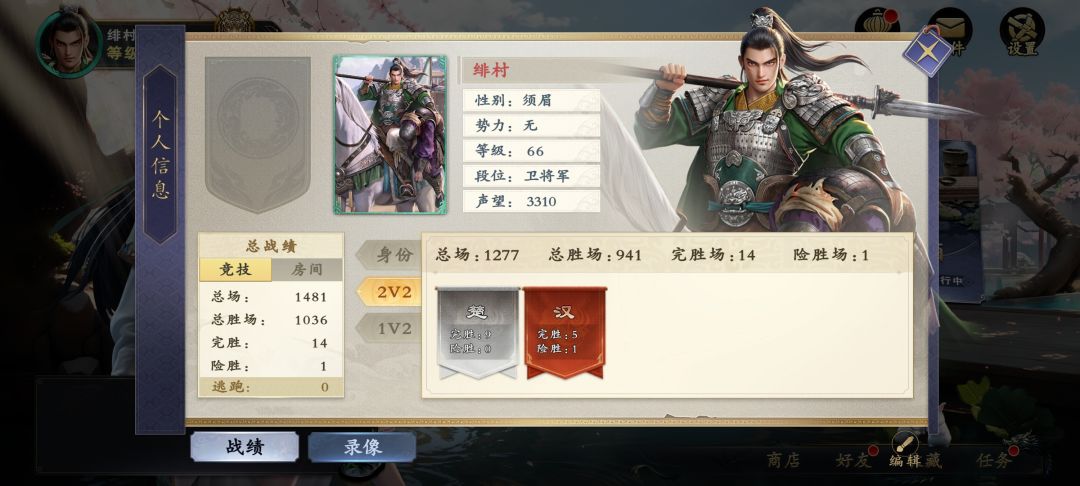Select the red 汉 faction banner

pyautogui.click(x=565, y=333)
